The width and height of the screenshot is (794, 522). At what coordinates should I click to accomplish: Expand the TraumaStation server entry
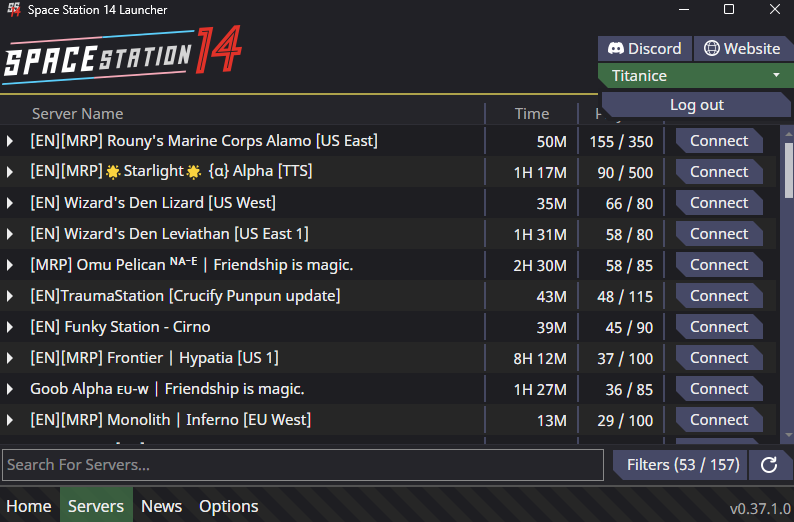tap(10, 296)
